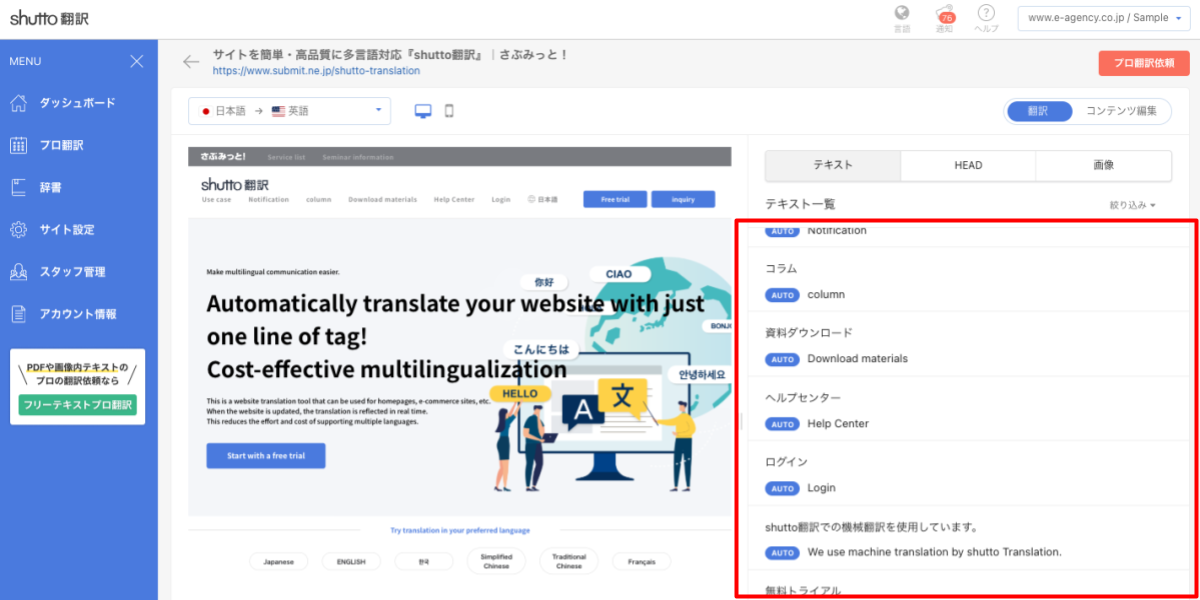This screenshot has height=600, width=1200.
Task: Click AUTO badge next to Download materials
Action: (782, 359)
